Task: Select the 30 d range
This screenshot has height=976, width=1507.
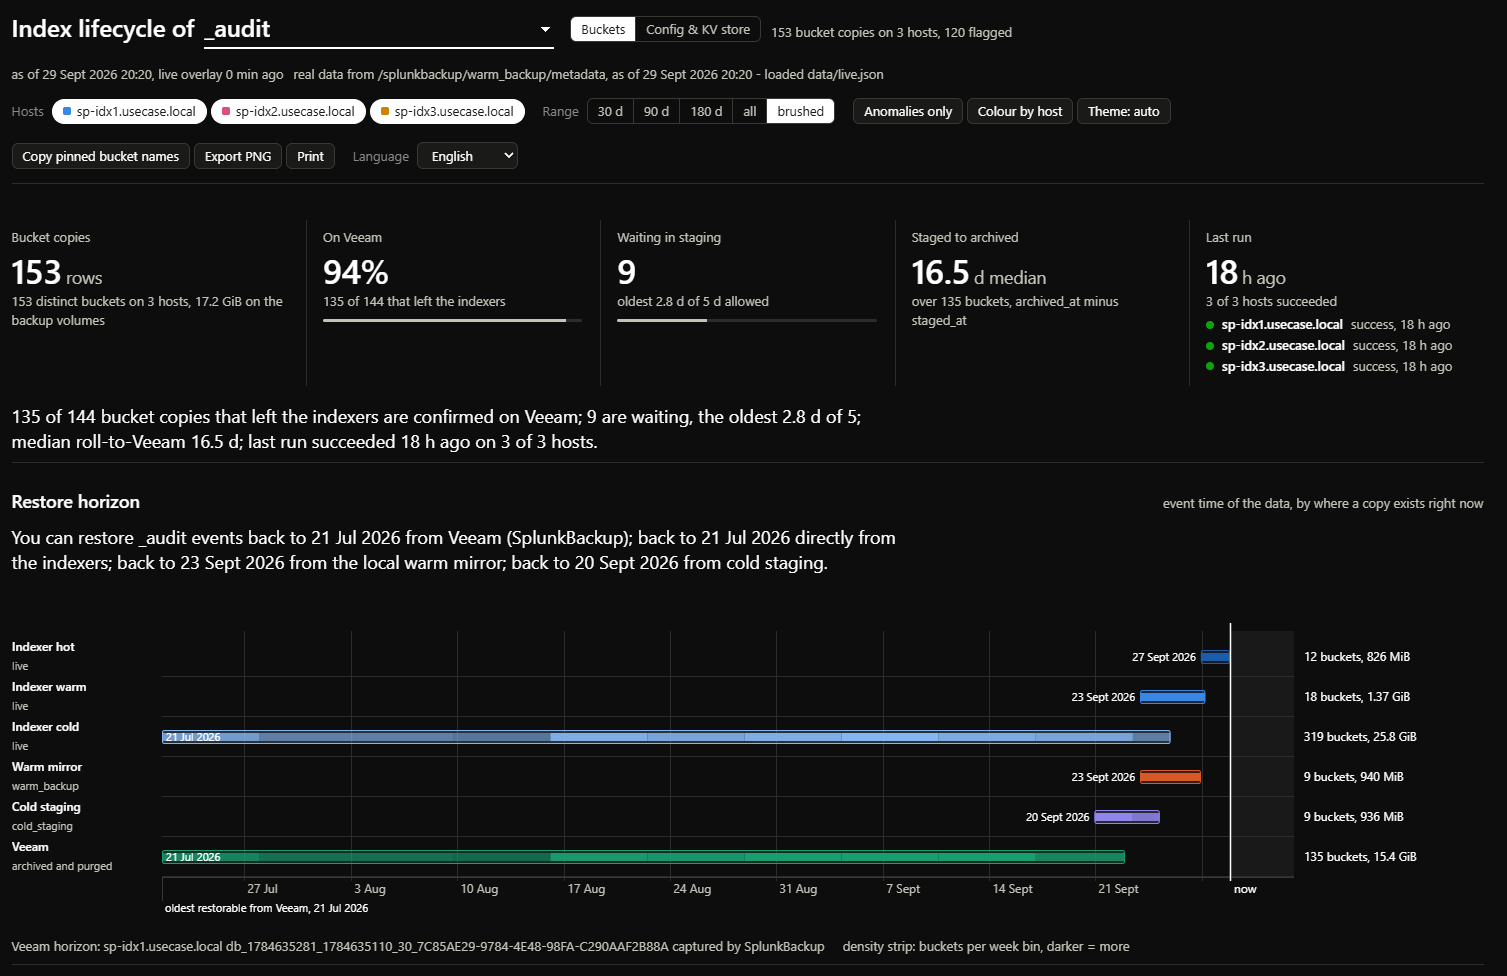Action: (610, 111)
